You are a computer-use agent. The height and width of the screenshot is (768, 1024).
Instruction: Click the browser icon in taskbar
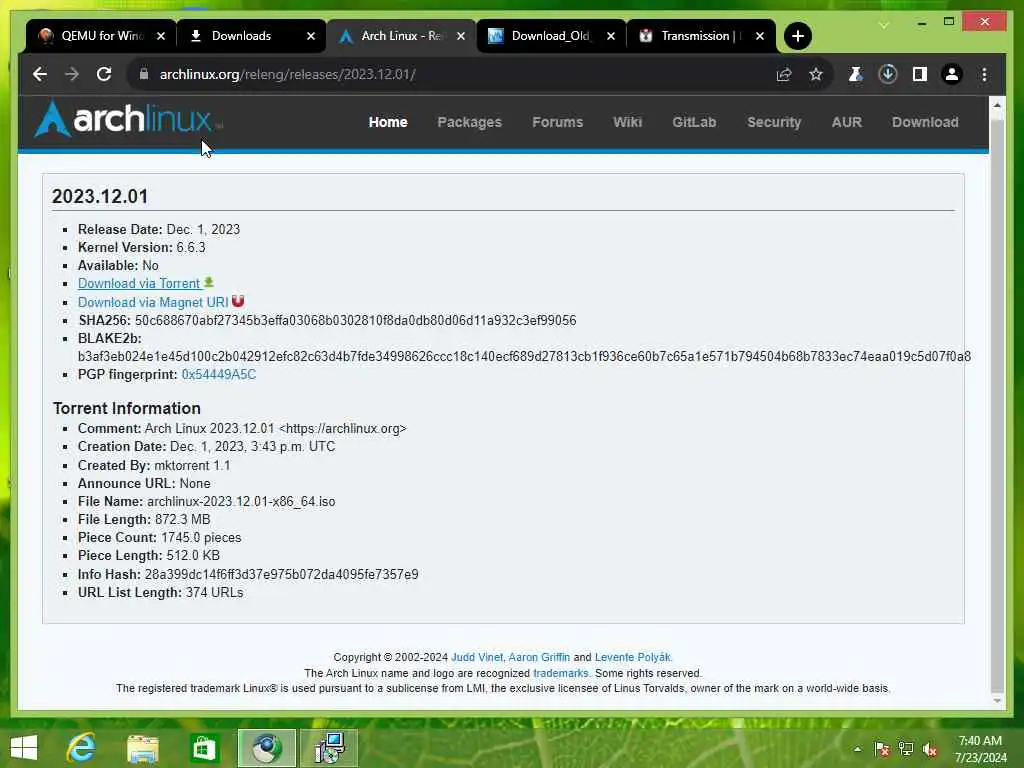coord(266,748)
